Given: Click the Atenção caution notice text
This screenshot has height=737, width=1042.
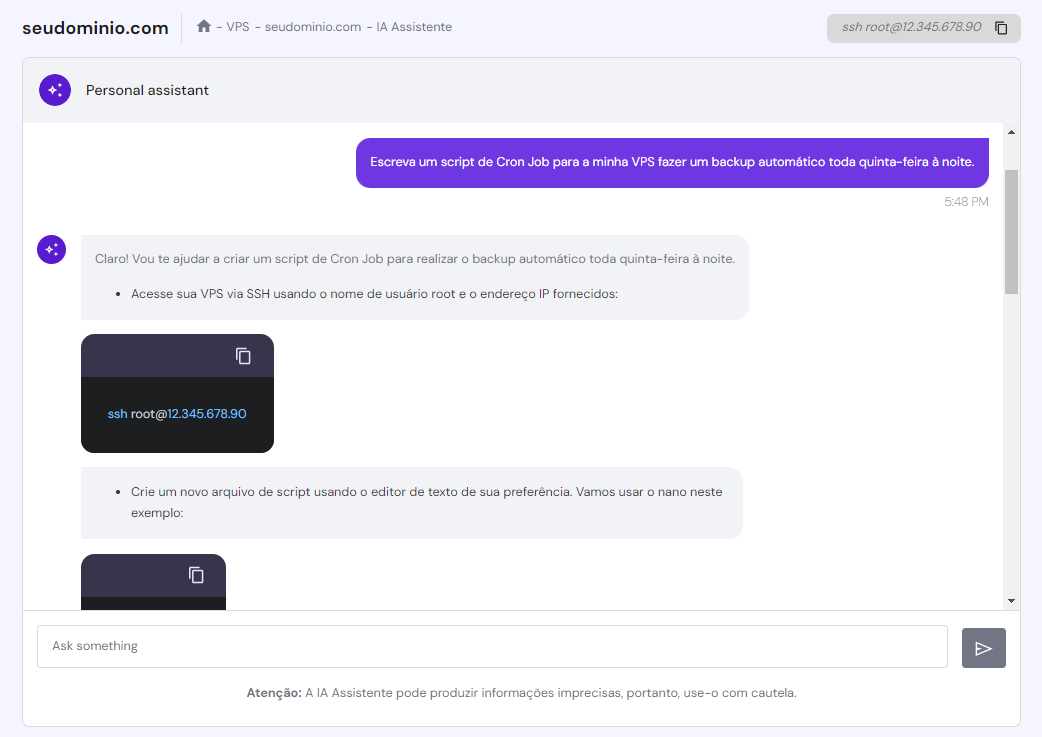Looking at the screenshot, I should point(520,692).
